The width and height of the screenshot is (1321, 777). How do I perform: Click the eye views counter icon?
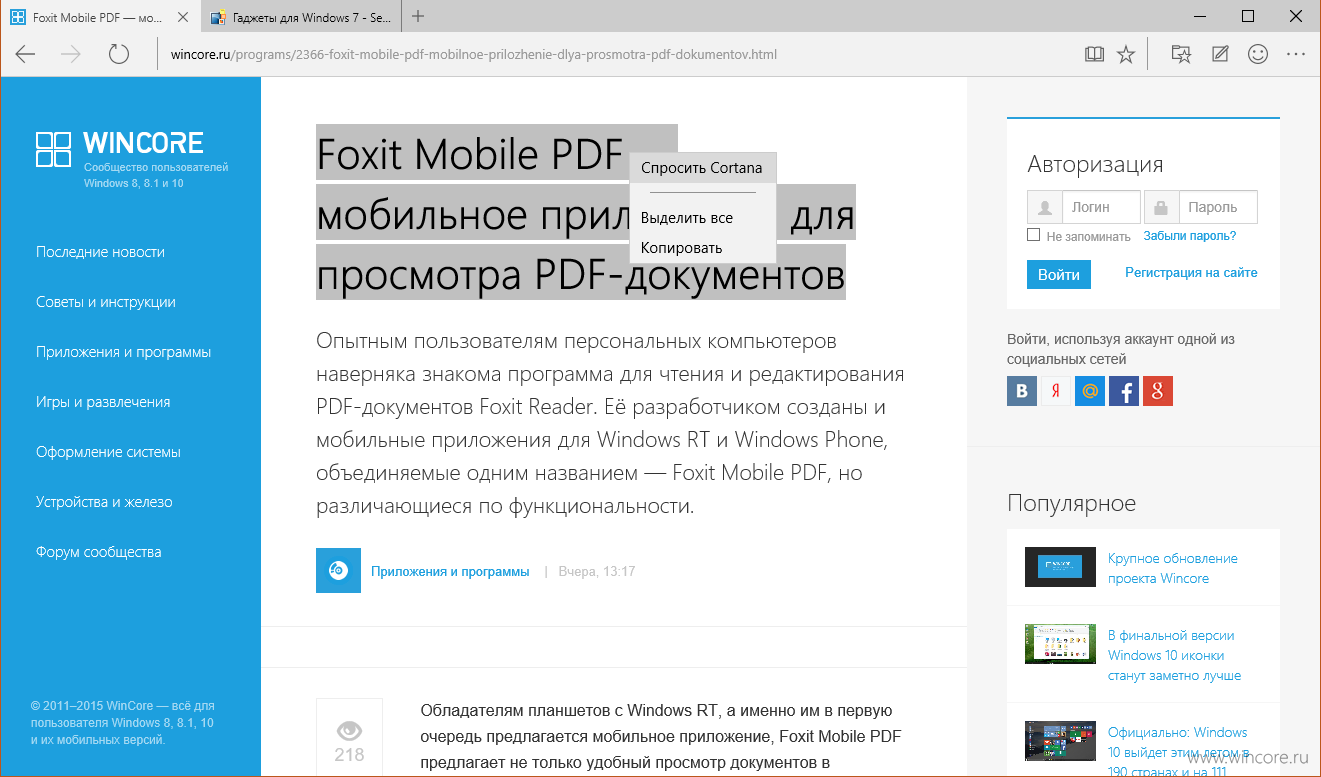pos(349,730)
